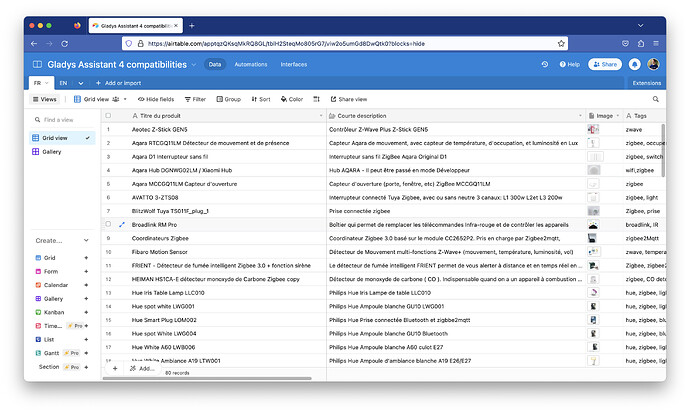
Task: Click Find a view search field
Action: click(x=62, y=120)
